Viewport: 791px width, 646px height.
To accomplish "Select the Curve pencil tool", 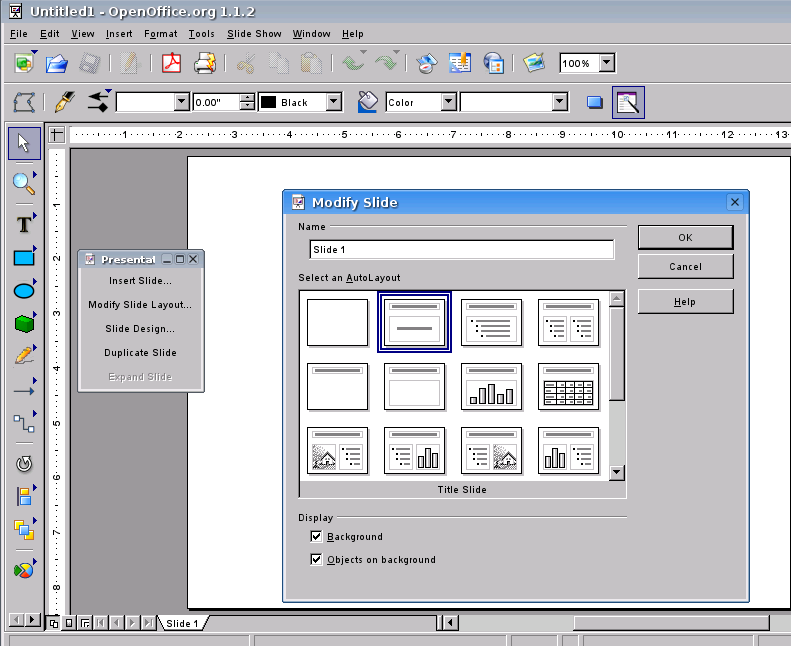I will (24, 356).
